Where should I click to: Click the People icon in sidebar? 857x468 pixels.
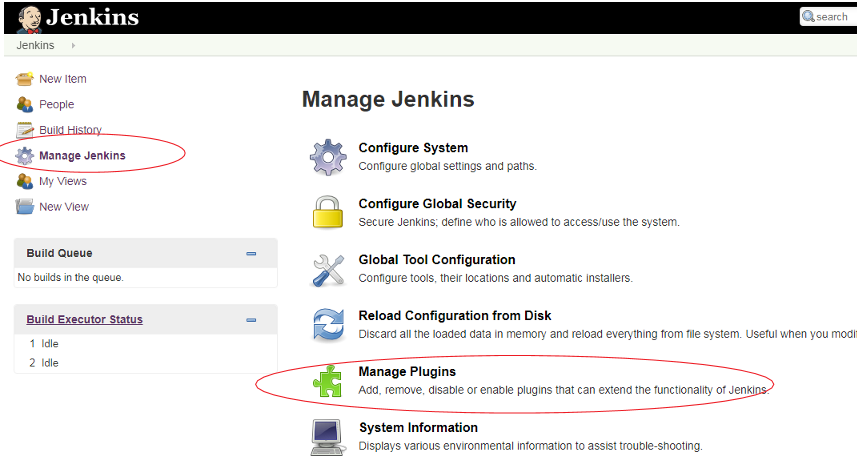pyautogui.click(x=25, y=104)
